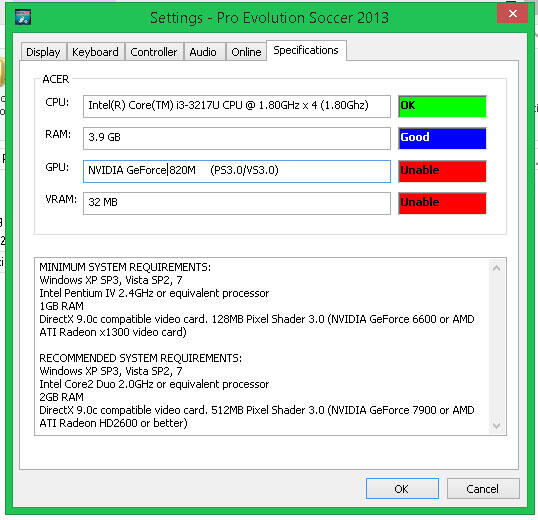Focus the GPU NVIDIA GeForce field
Image resolution: width=538 pixels, height=520 pixels.
[x=237, y=171]
